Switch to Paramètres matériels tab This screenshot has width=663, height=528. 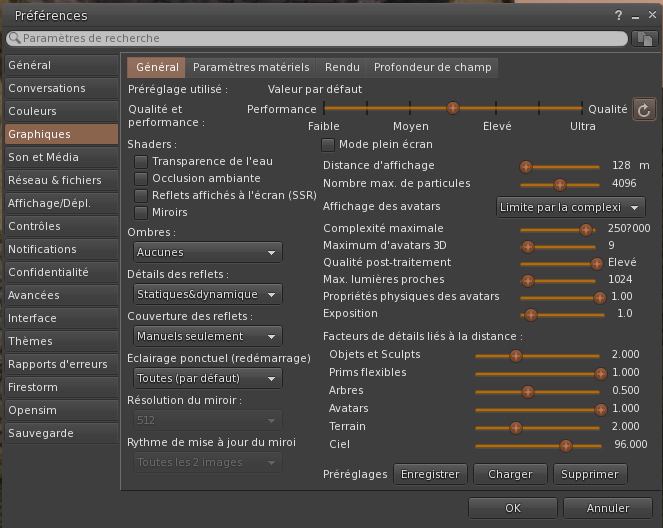tap(251, 68)
